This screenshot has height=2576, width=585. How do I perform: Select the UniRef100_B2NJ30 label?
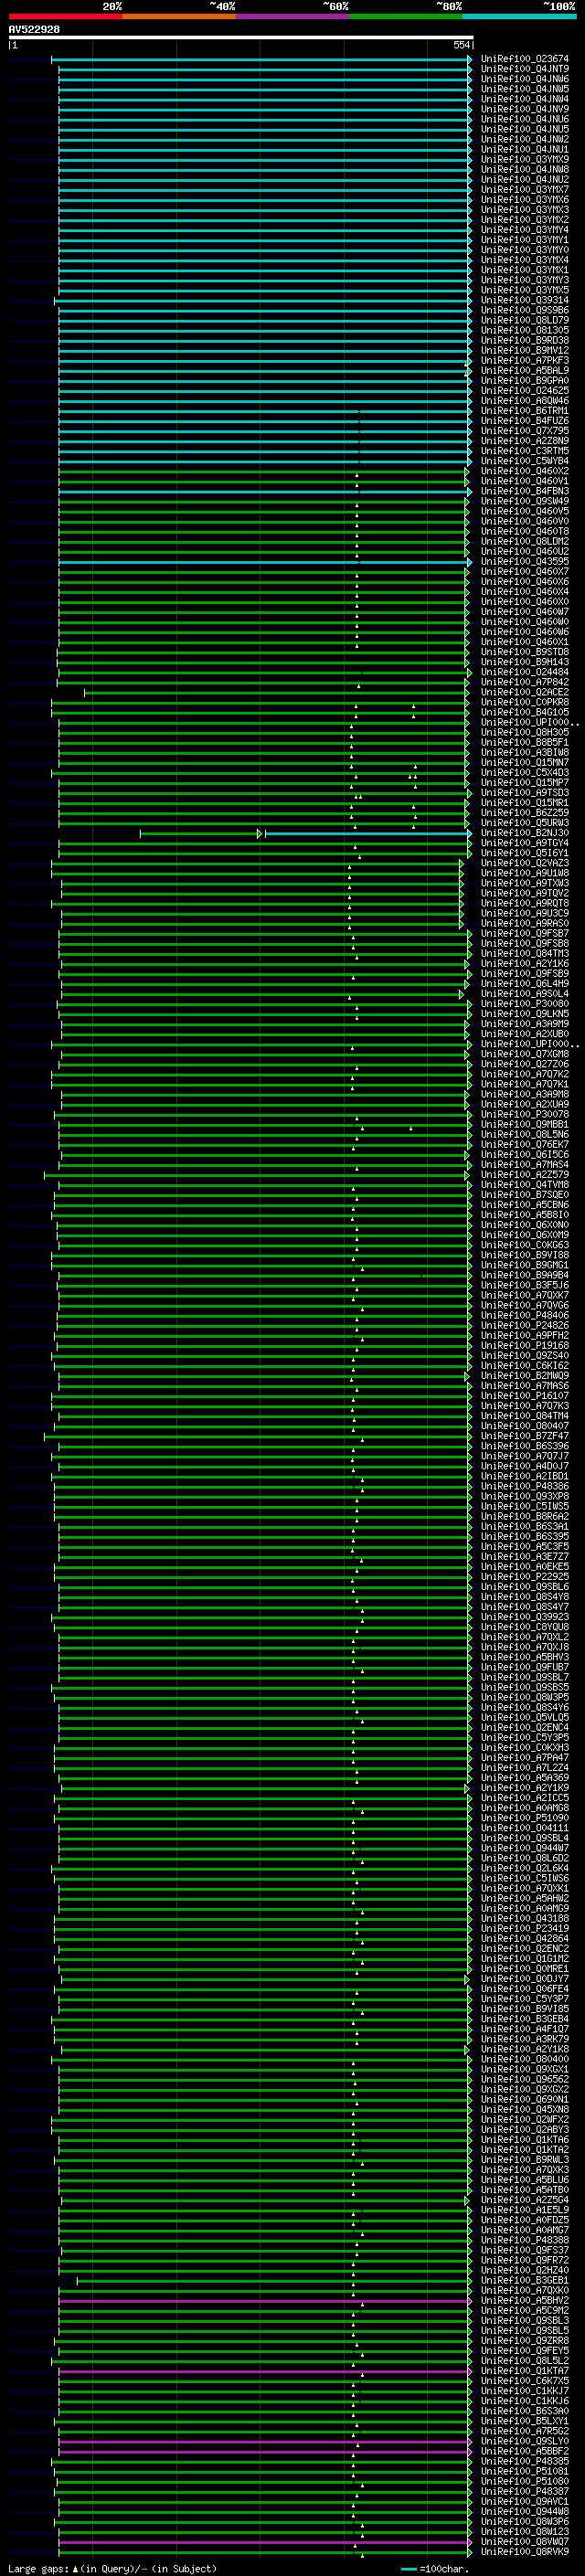click(524, 833)
